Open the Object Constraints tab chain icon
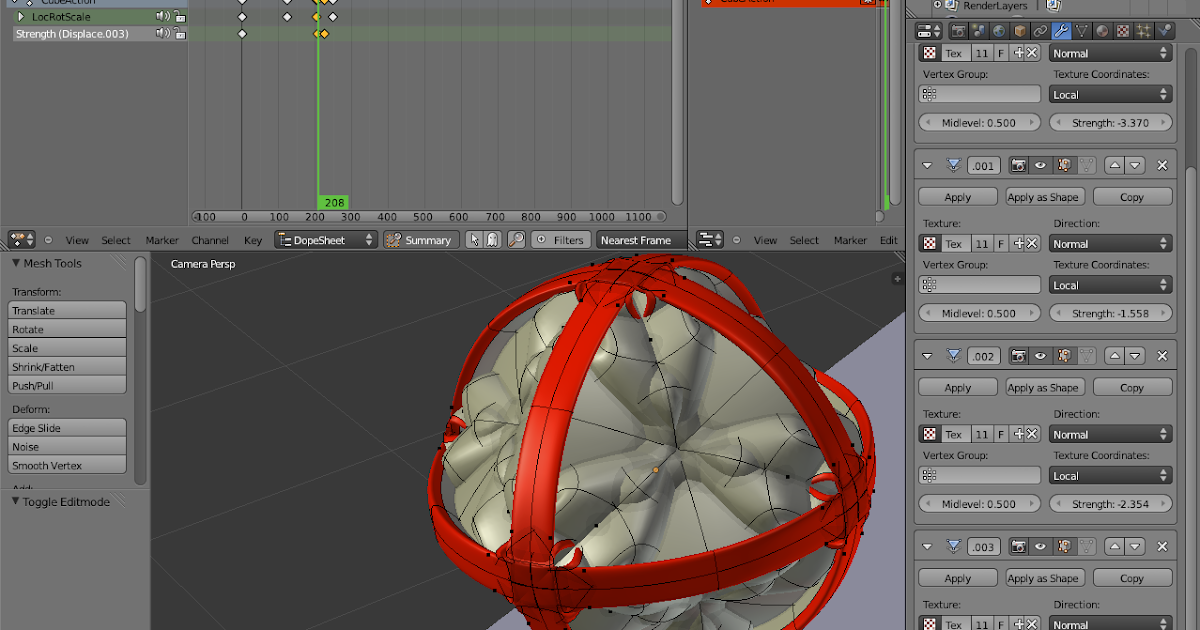This screenshot has width=1200, height=630. tap(1041, 30)
